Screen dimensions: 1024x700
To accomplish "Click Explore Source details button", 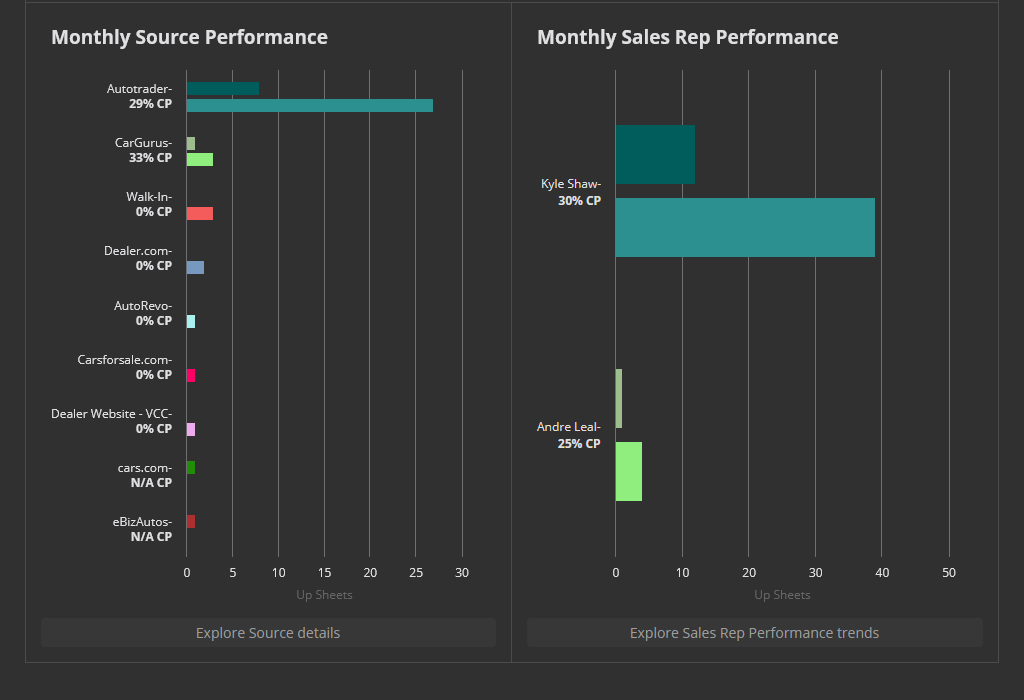I will (268, 633).
